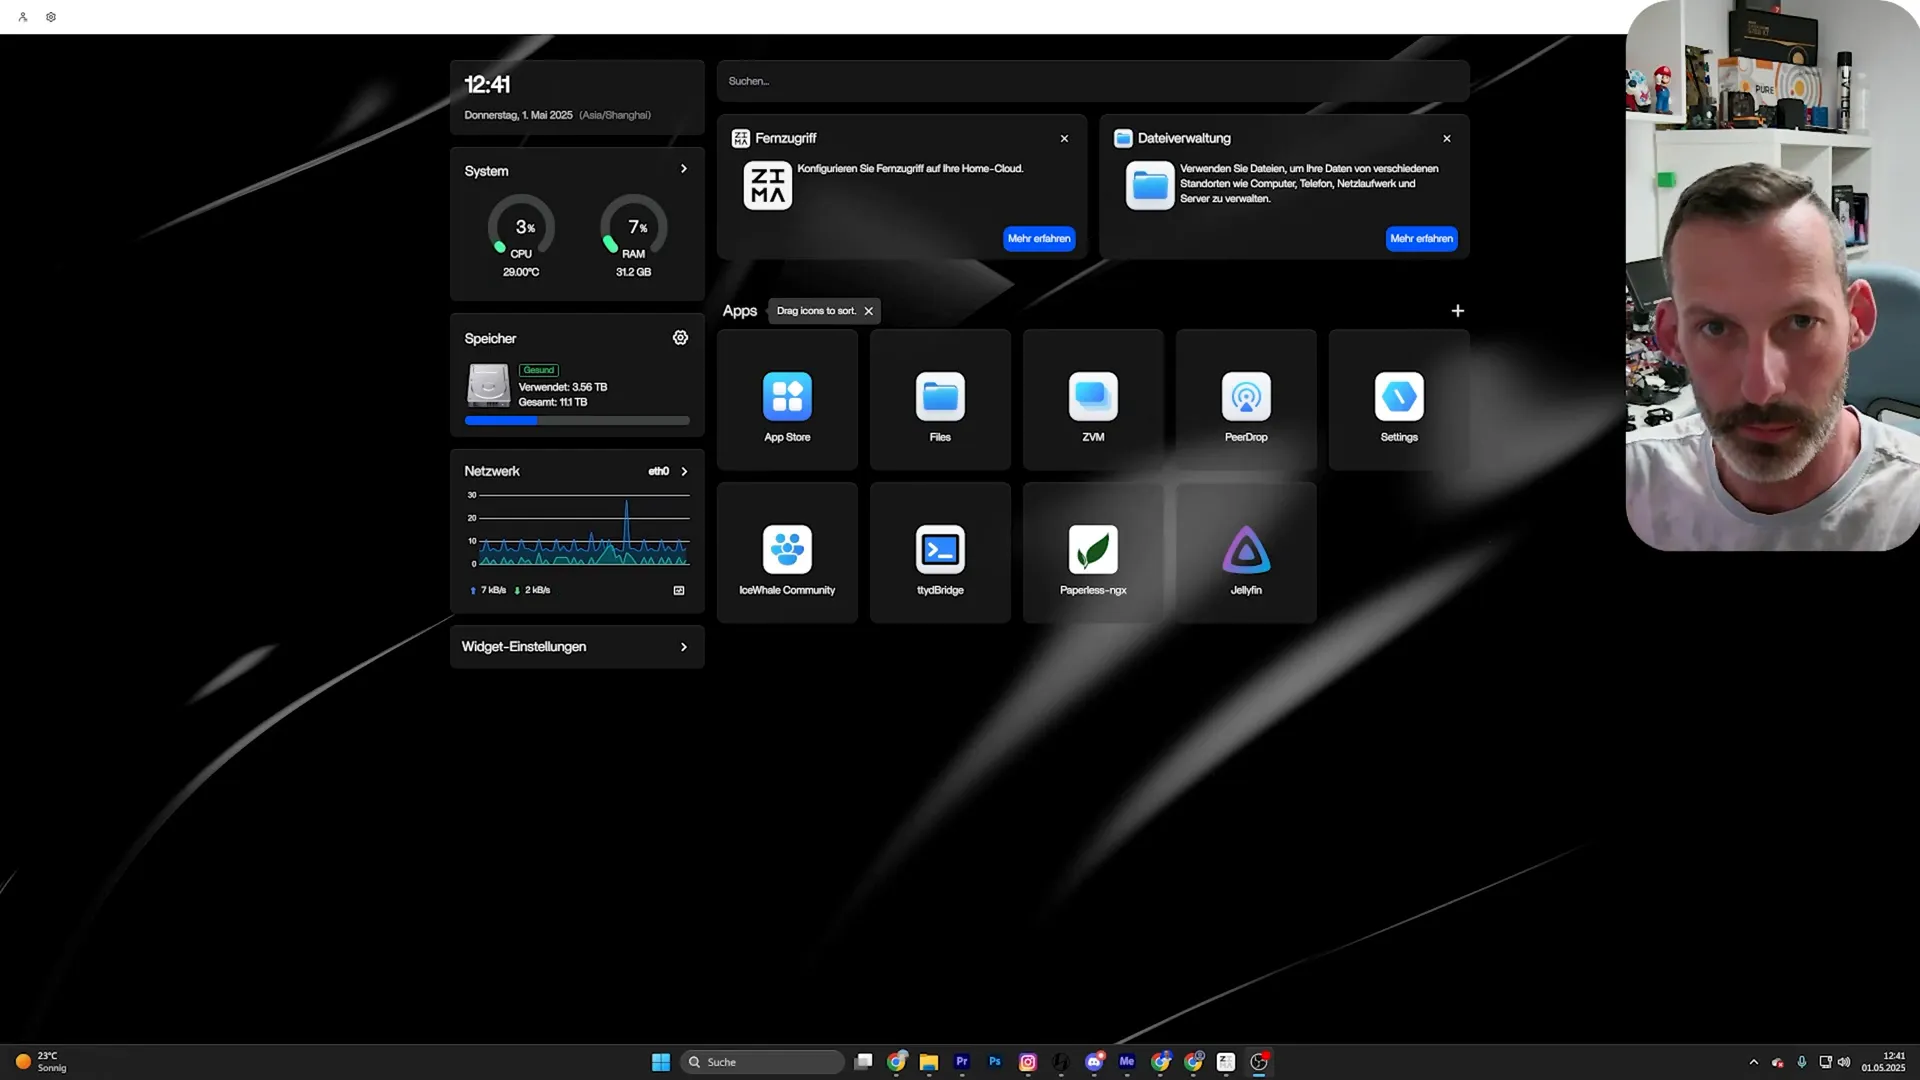
Task: Click the 12:41 clock widget
Action: click(x=577, y=97)
